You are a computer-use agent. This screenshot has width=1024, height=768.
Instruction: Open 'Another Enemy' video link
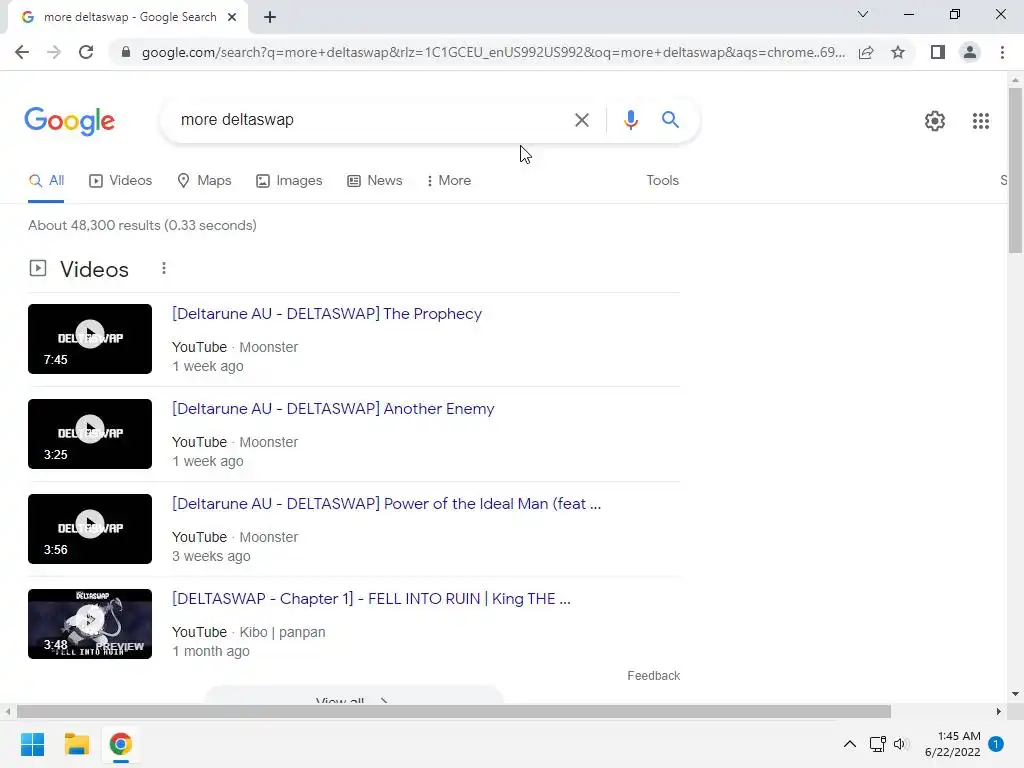point(333,409)
